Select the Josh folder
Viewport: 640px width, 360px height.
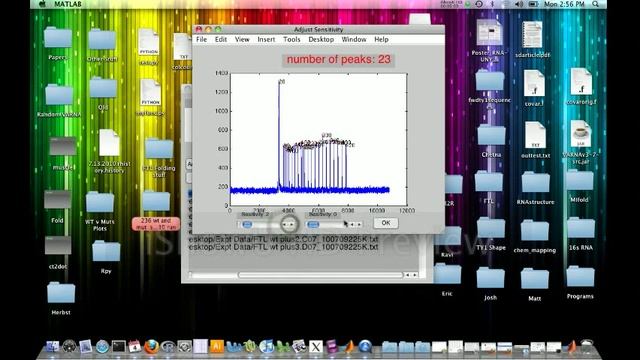coord(491,278)
